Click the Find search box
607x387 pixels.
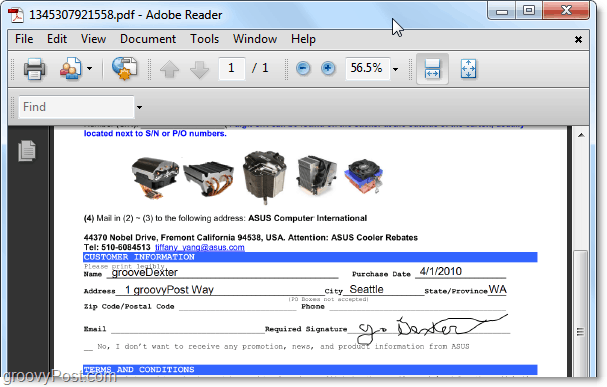[76, 107]
